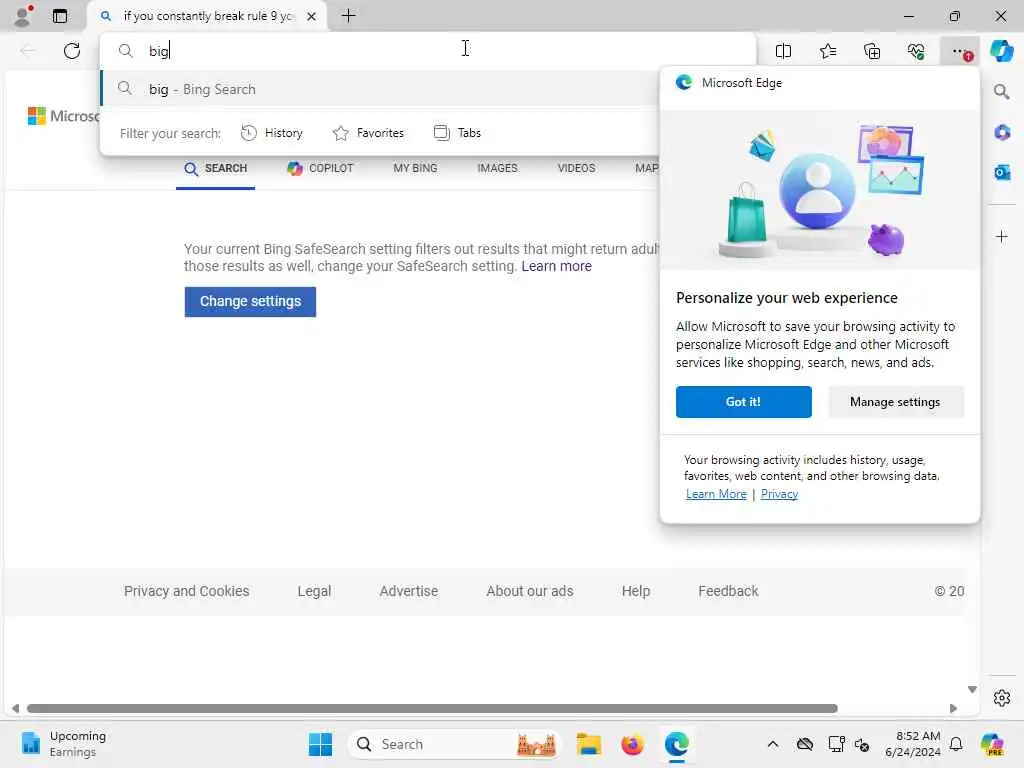Click the Got it! button

coord(743,402)
